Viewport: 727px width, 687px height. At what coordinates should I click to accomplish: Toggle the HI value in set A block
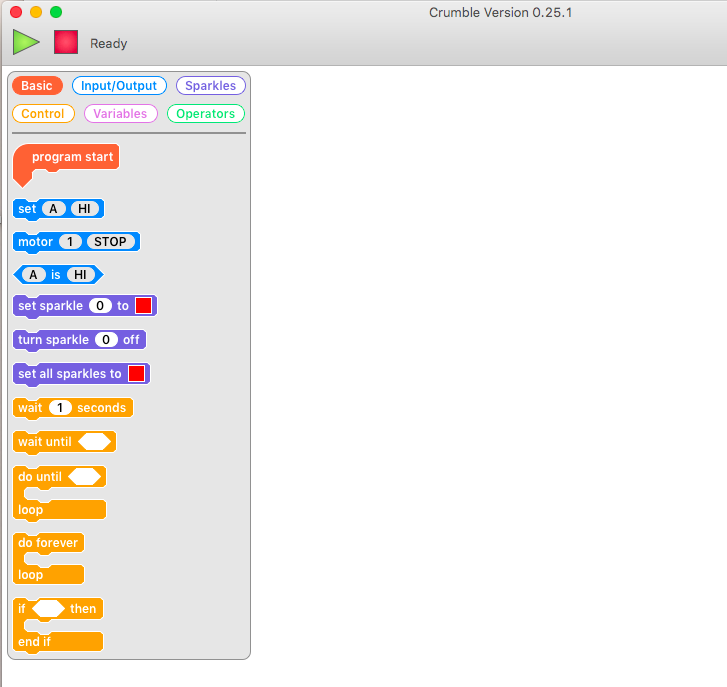[x=84, y=209]
